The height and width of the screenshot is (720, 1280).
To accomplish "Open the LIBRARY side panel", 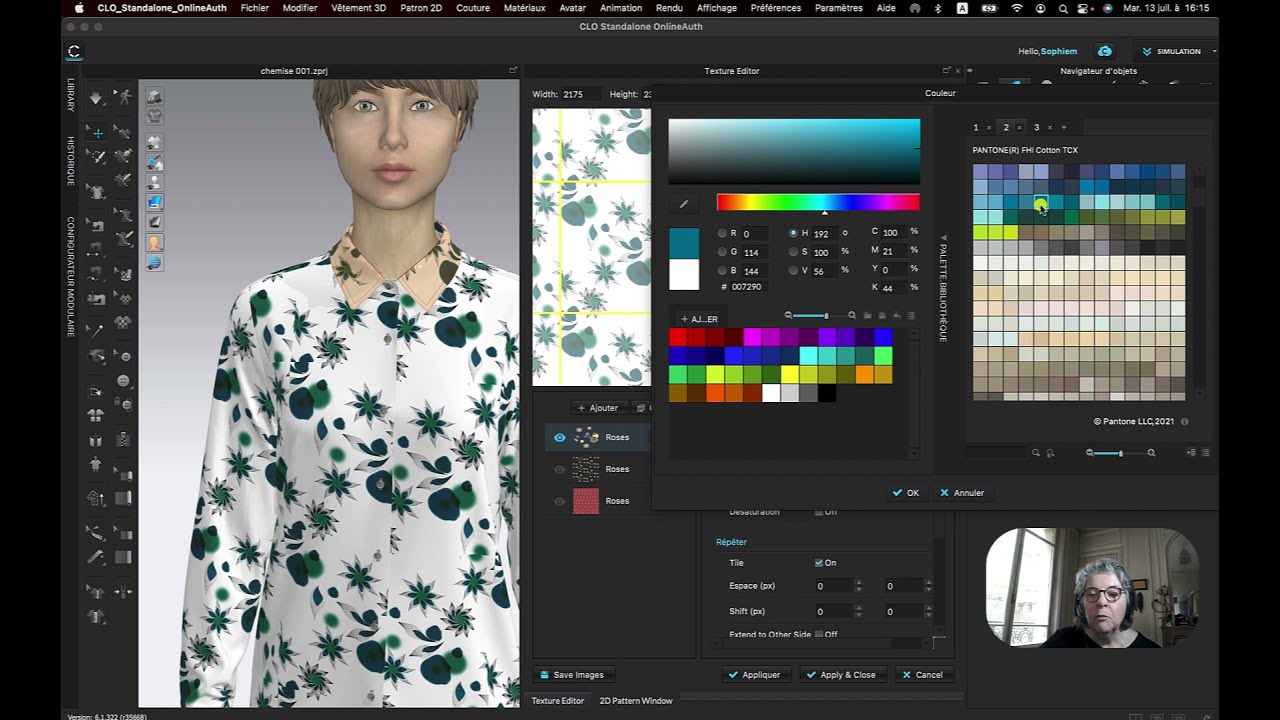I will tap(71, 95).
